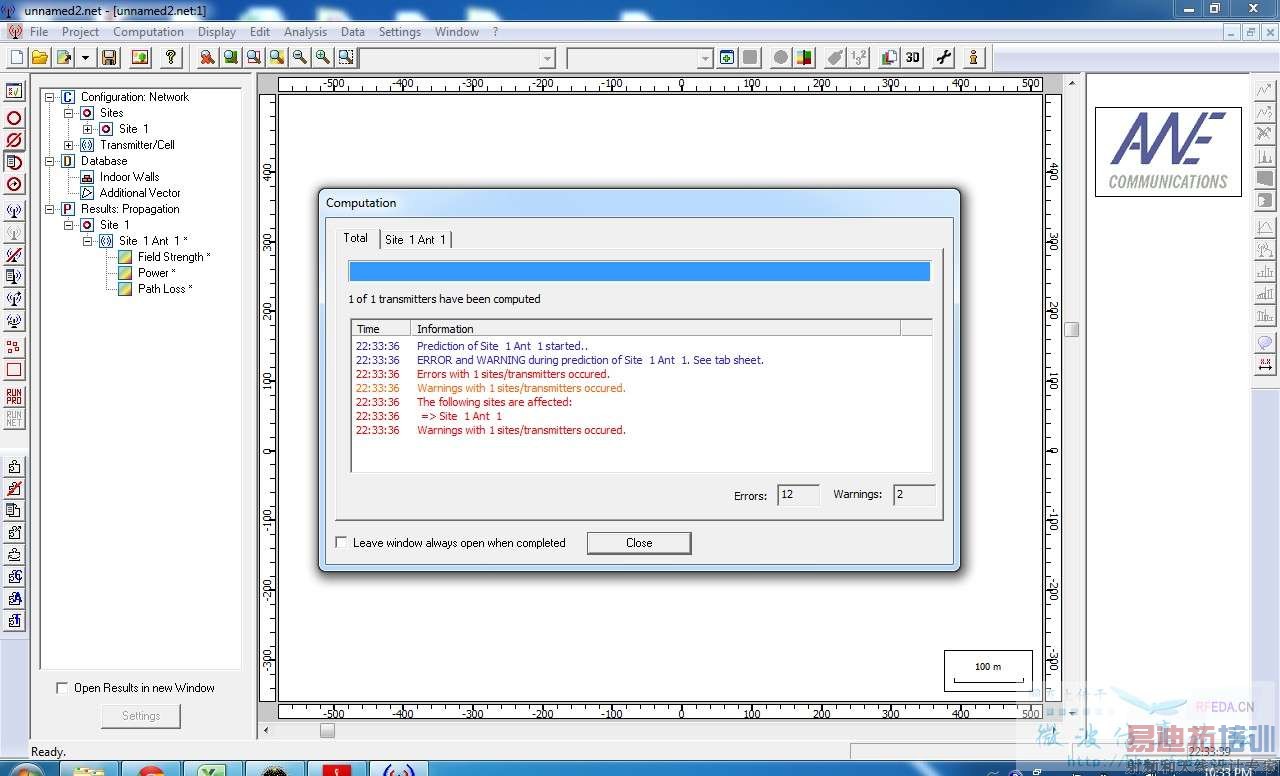Open the Settings menu in menu bar
The width and height of the screenshot is (1280, 776).
pyautogui.click(x=399, y=32)
